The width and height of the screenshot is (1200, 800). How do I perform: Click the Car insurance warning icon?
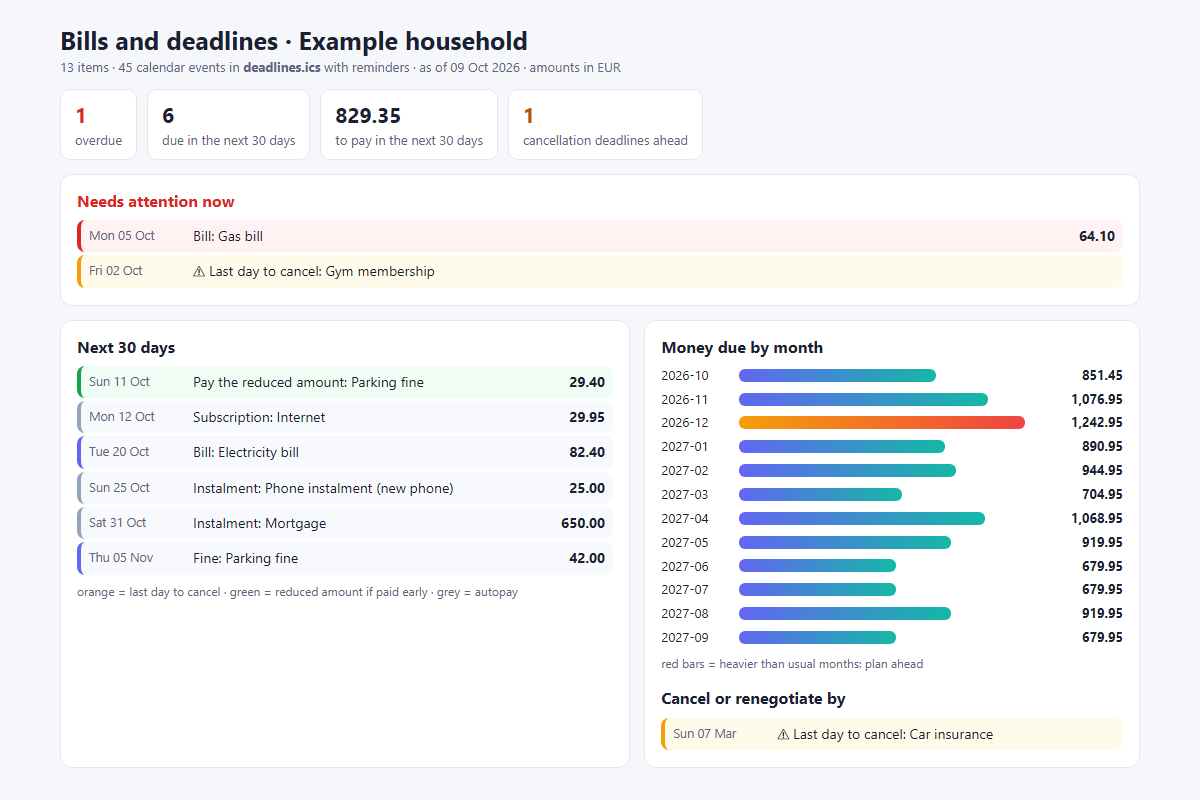click(x=783, y=734)
